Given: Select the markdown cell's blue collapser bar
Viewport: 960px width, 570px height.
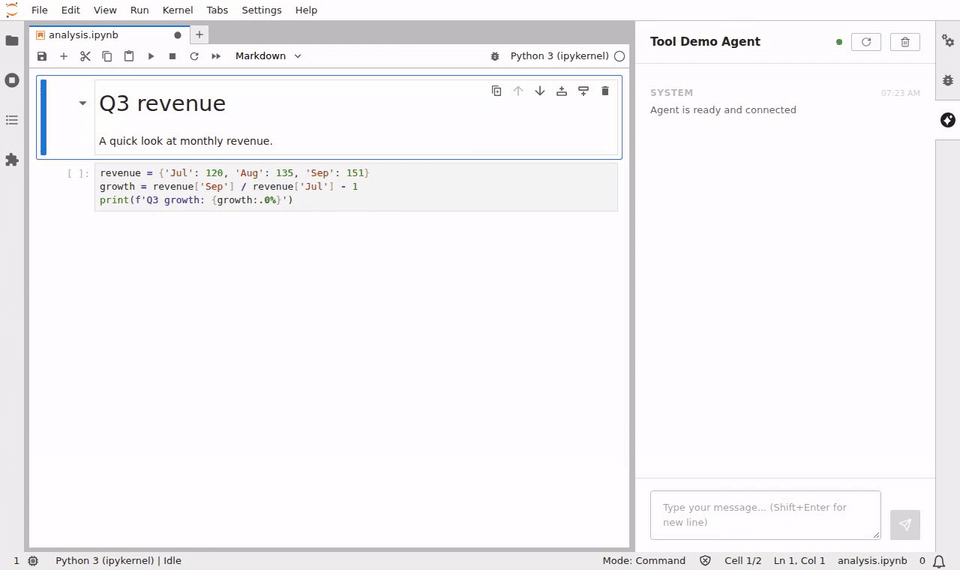Looking at the screenshot, I should point(43,117).
